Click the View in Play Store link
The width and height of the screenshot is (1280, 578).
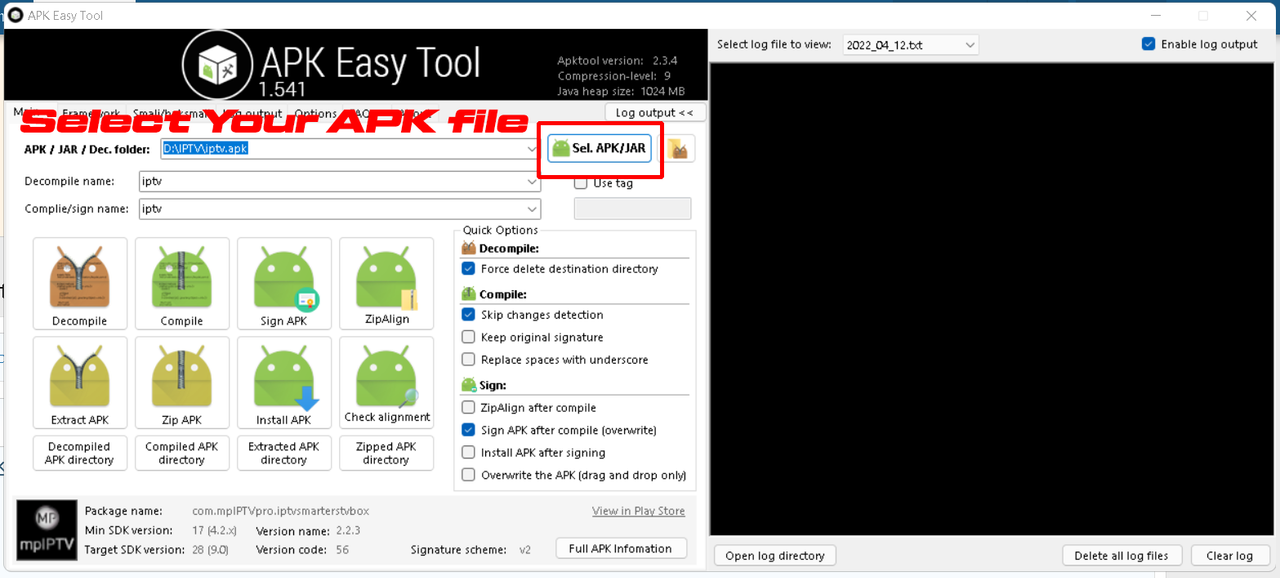[x=638, y=511]
